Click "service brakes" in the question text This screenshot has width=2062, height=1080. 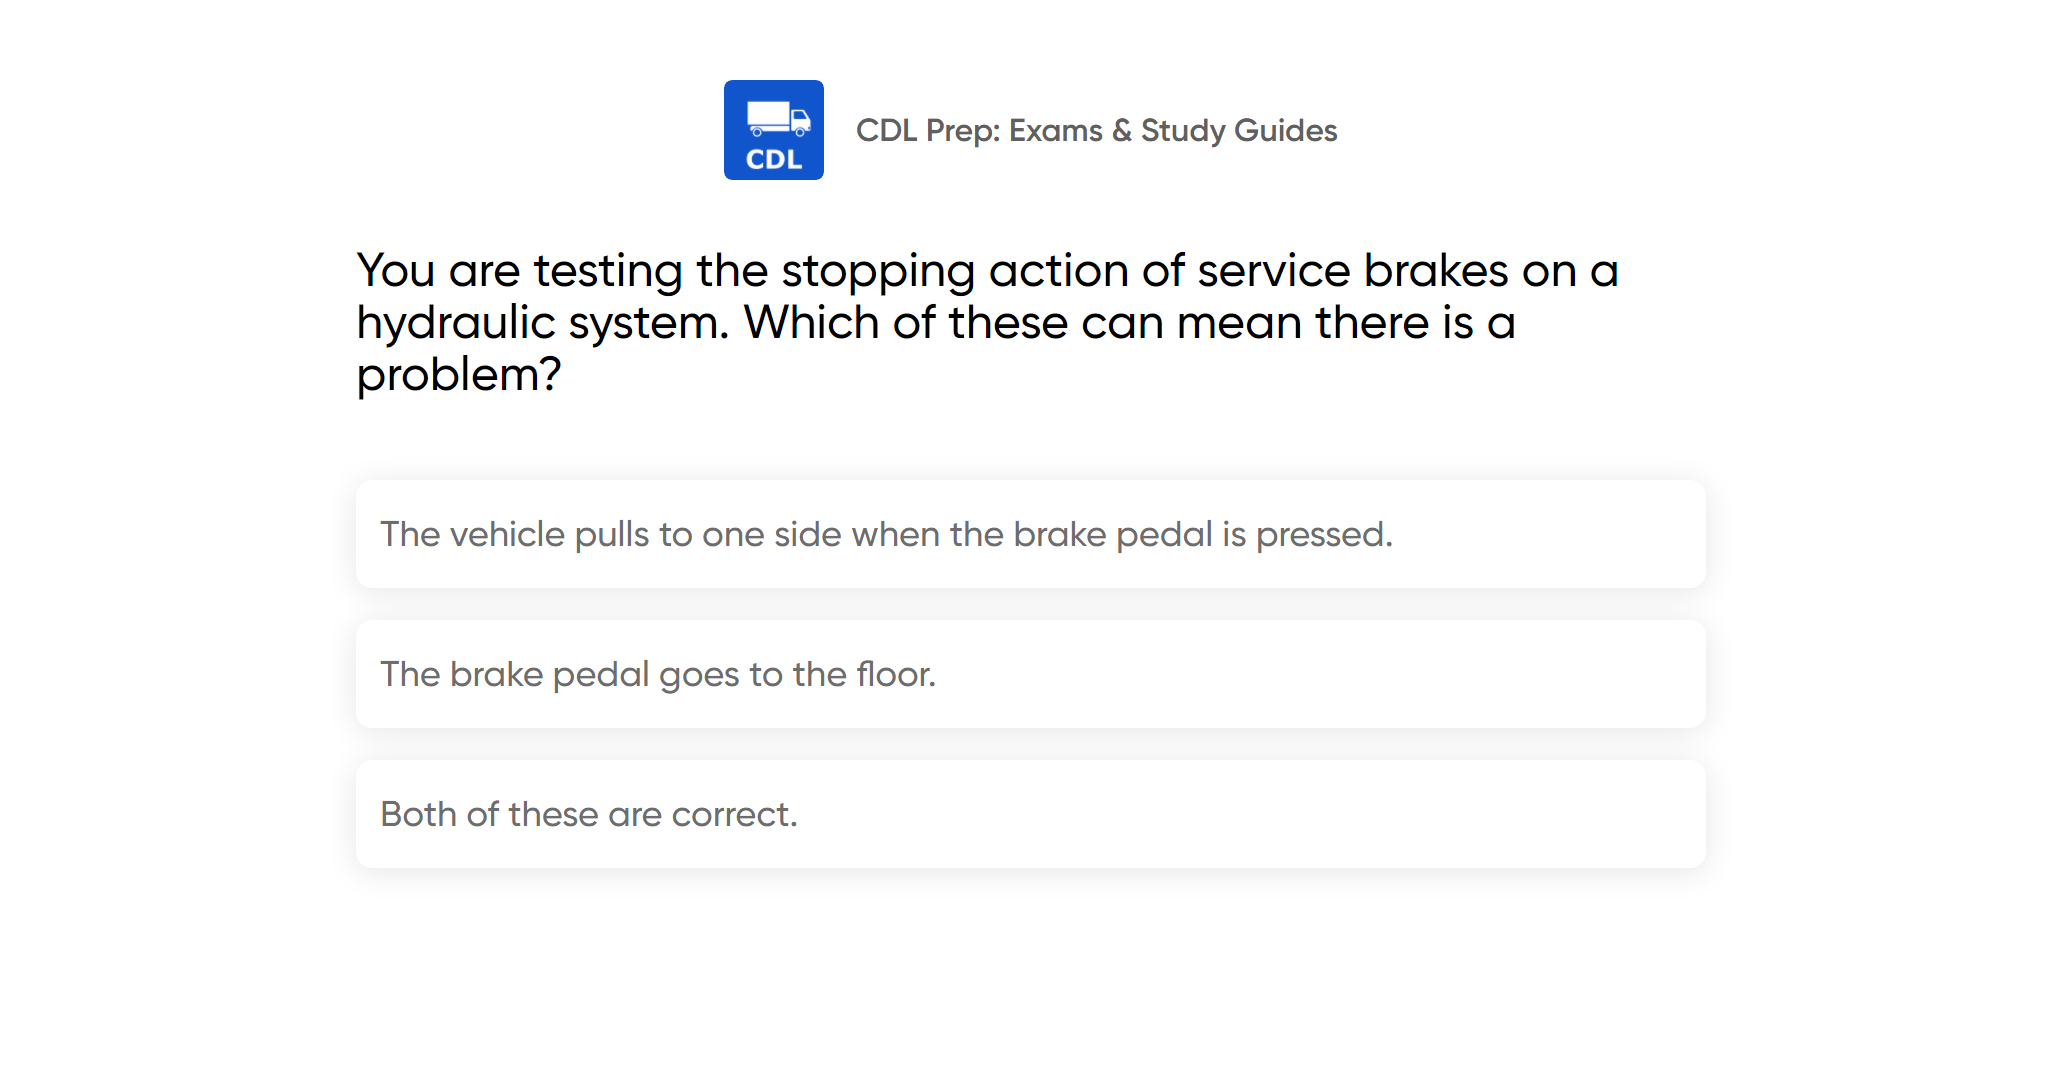(1352, 270)
